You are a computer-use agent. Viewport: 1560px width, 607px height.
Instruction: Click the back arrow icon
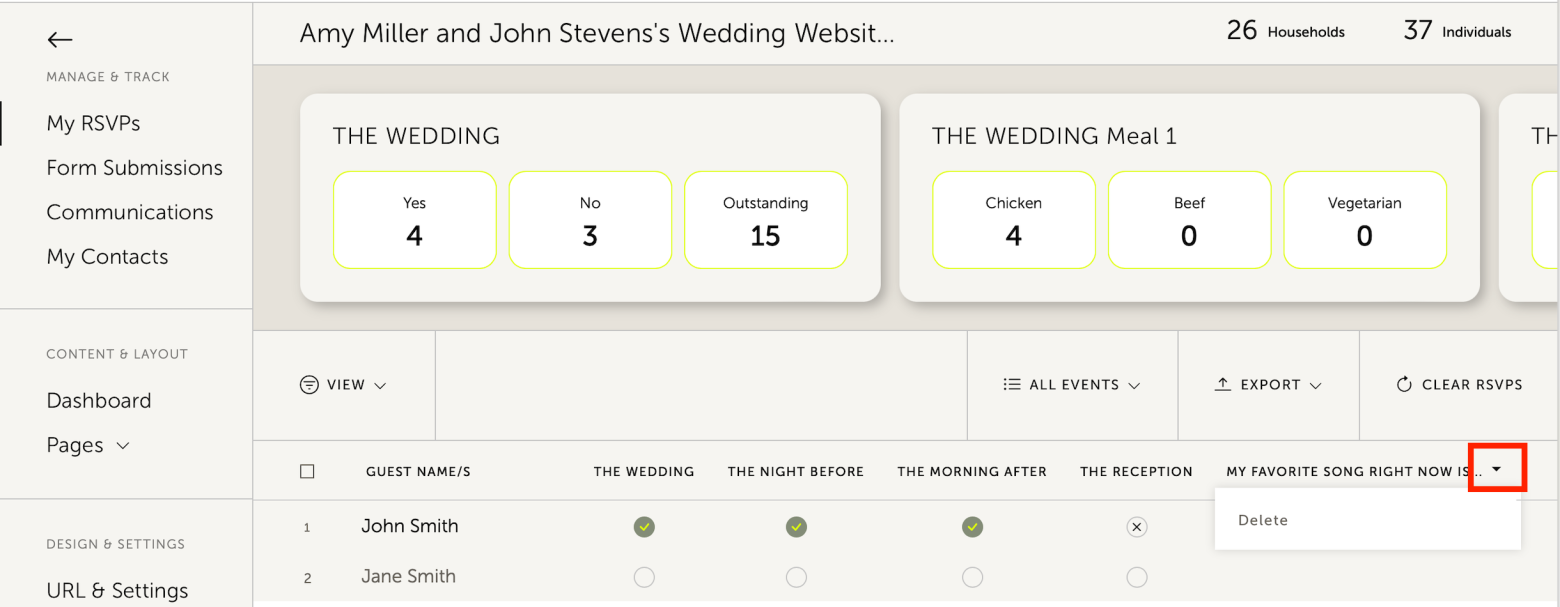coord(60,40)
